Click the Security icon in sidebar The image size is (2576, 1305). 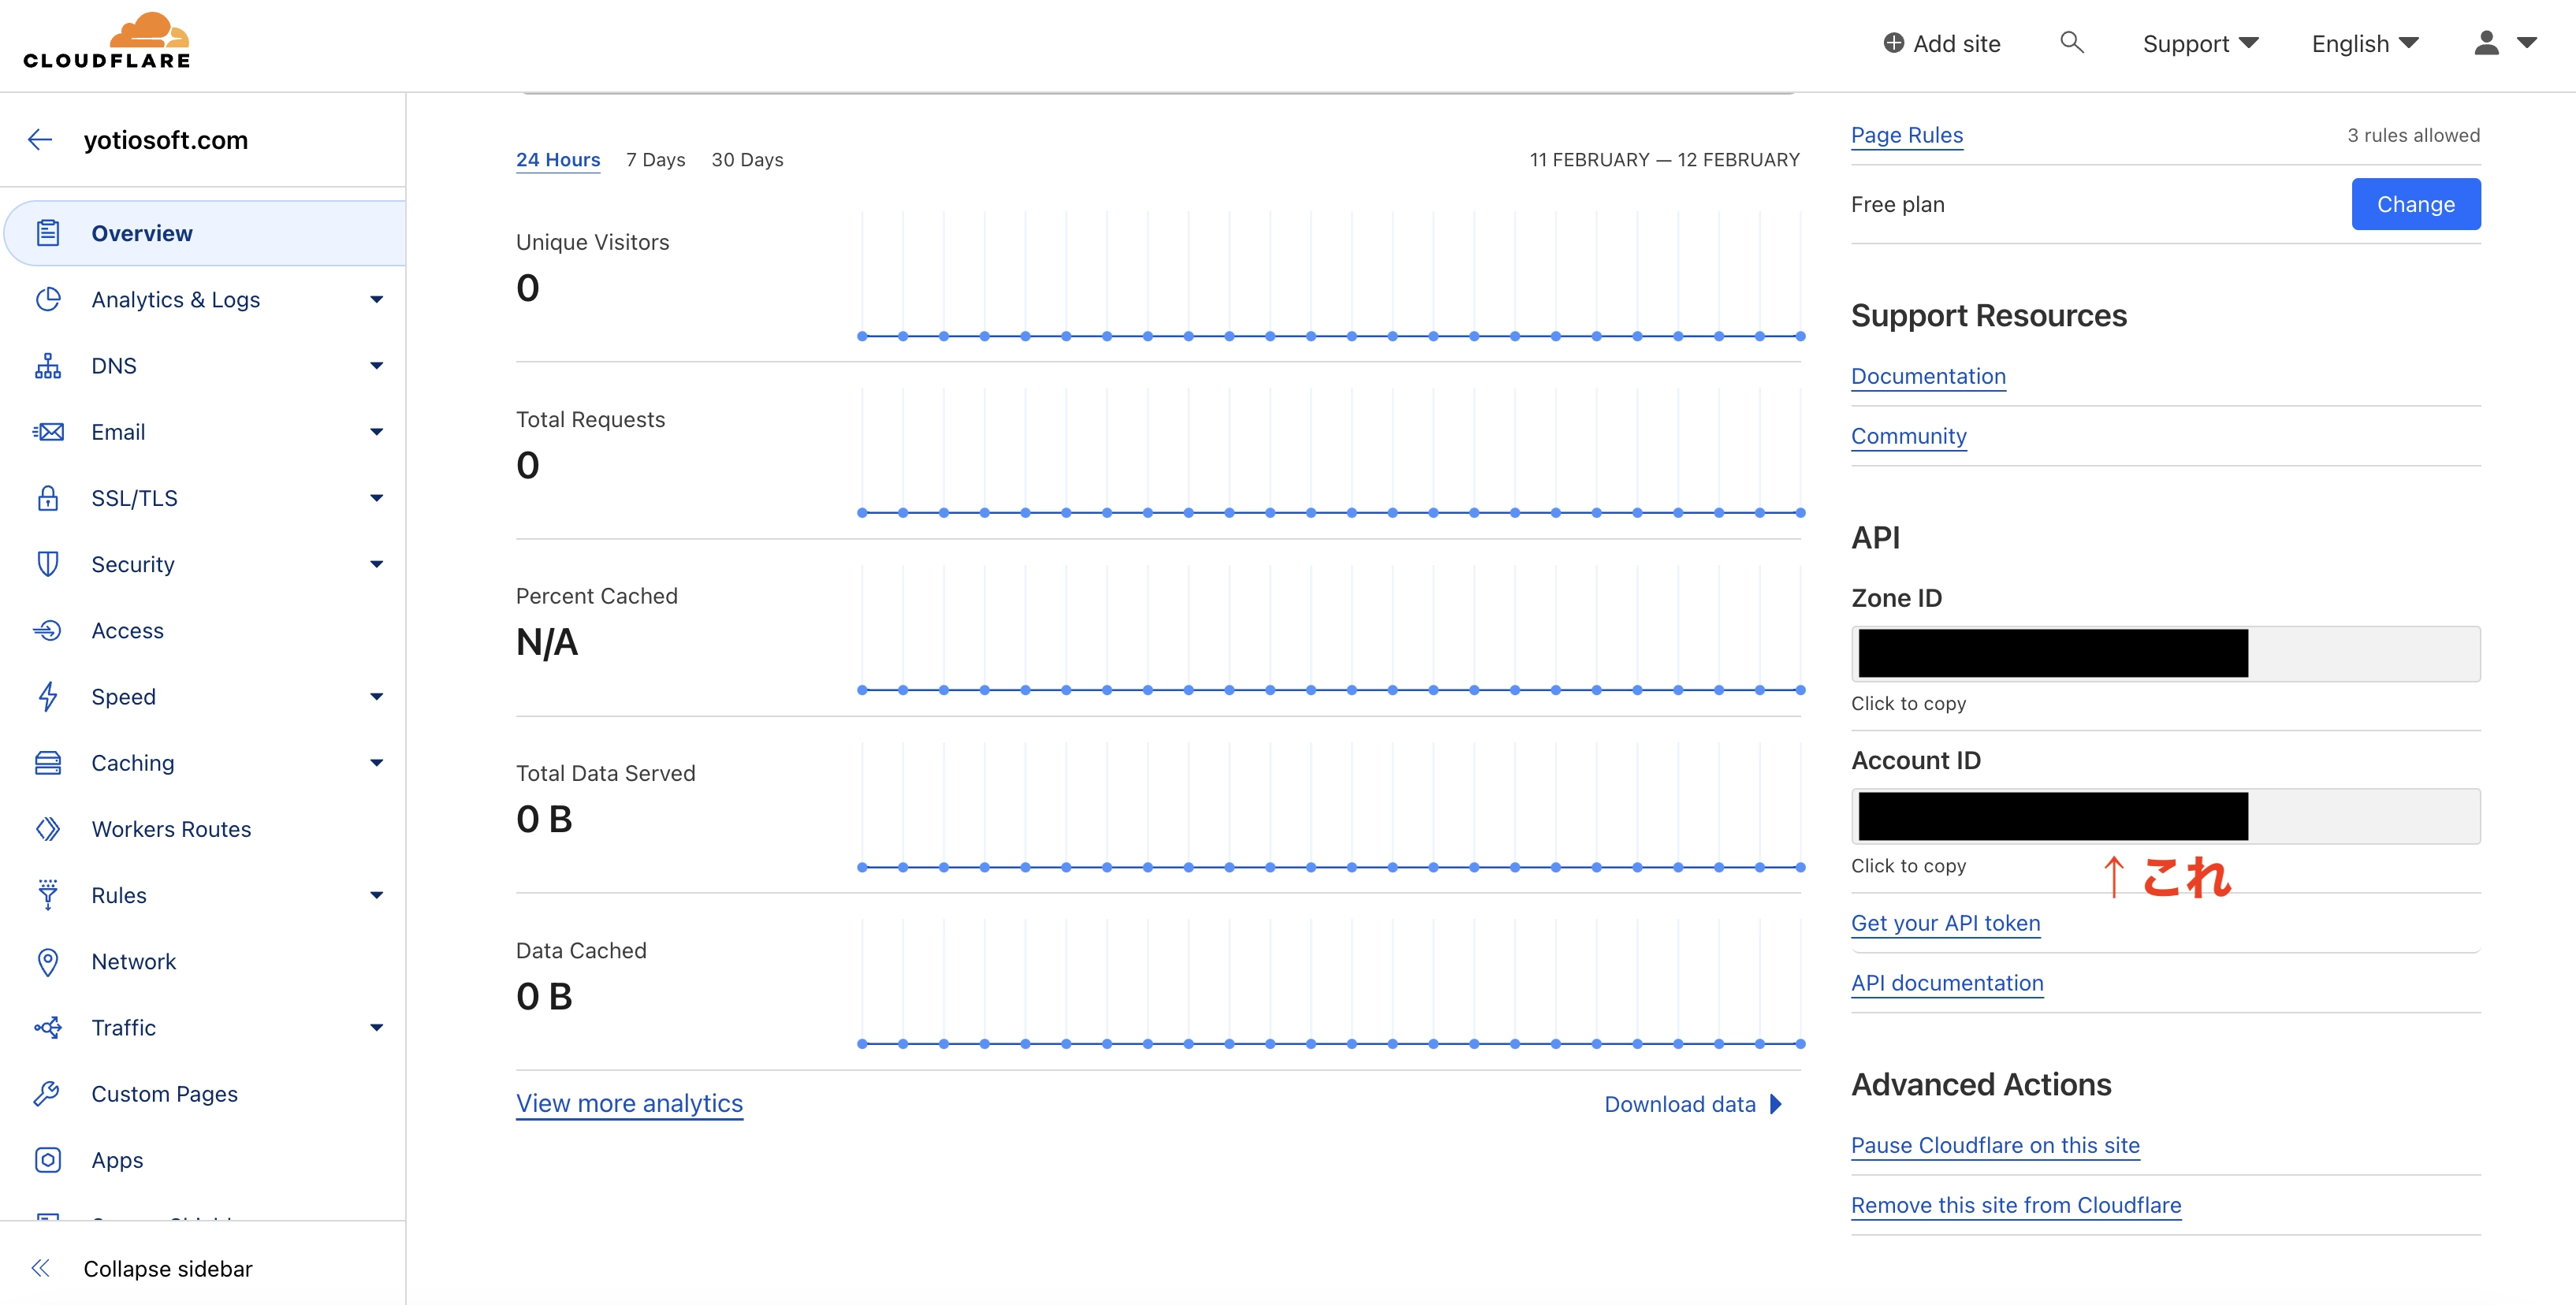point(47,563)
